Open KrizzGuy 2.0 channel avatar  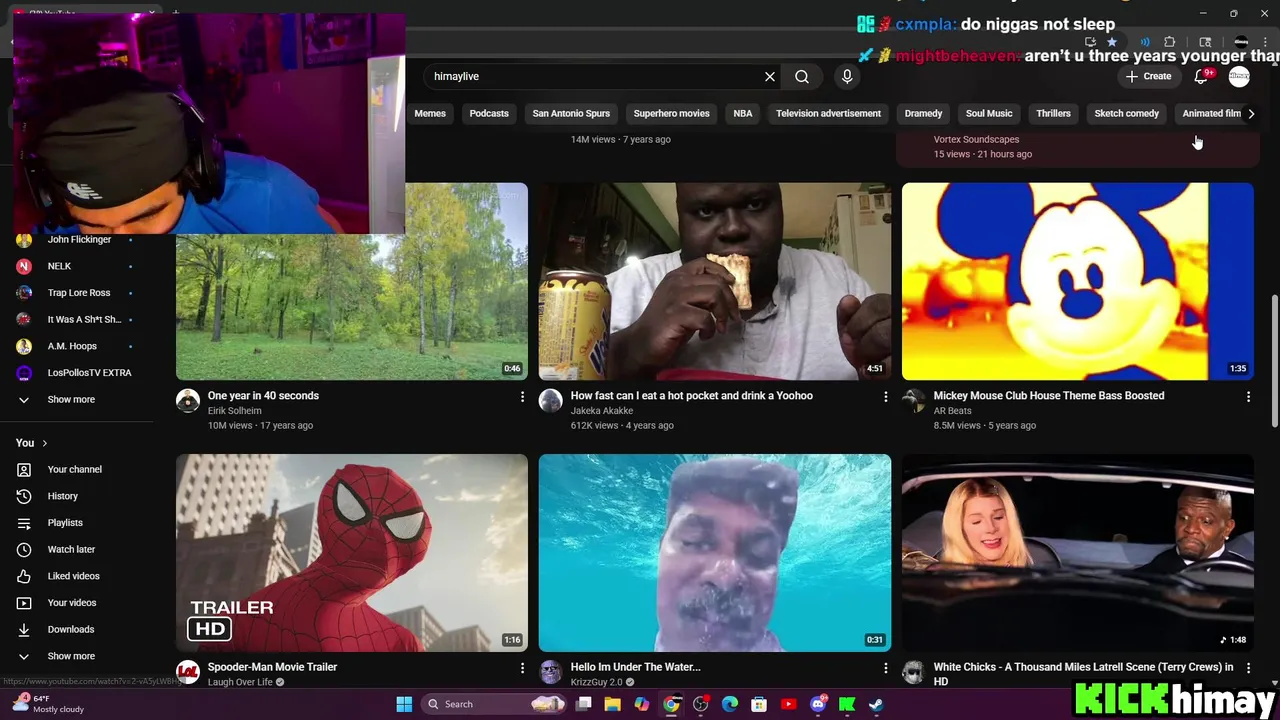(551, 672)
